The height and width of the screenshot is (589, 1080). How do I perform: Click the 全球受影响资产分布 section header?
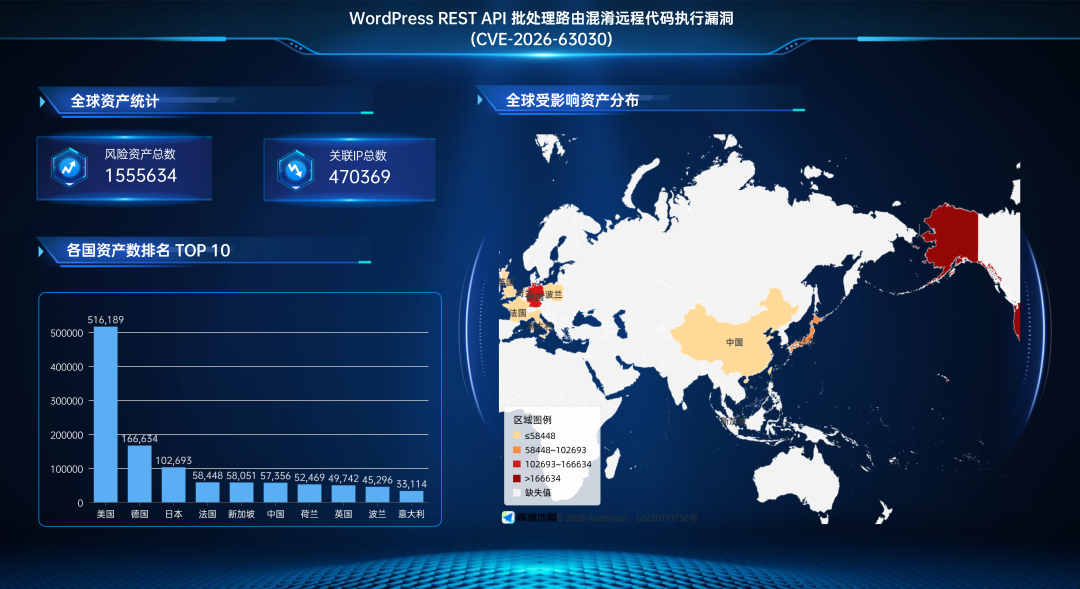pos(572,100)
